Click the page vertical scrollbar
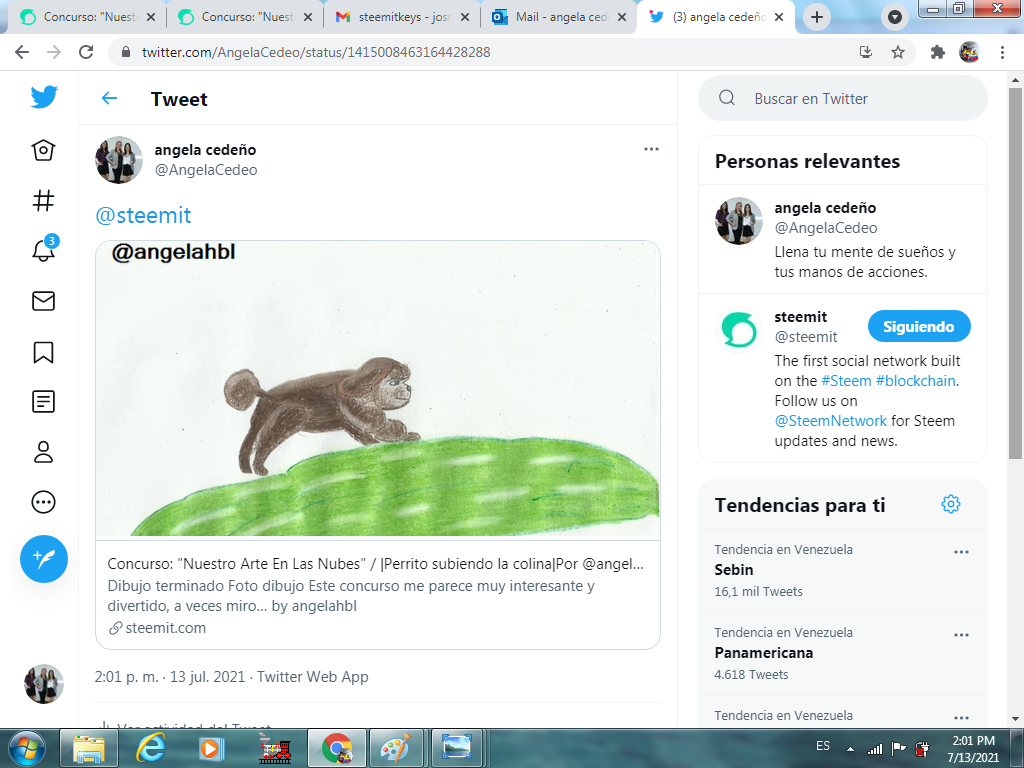 pyautogui.click(x=1015, y=274)
